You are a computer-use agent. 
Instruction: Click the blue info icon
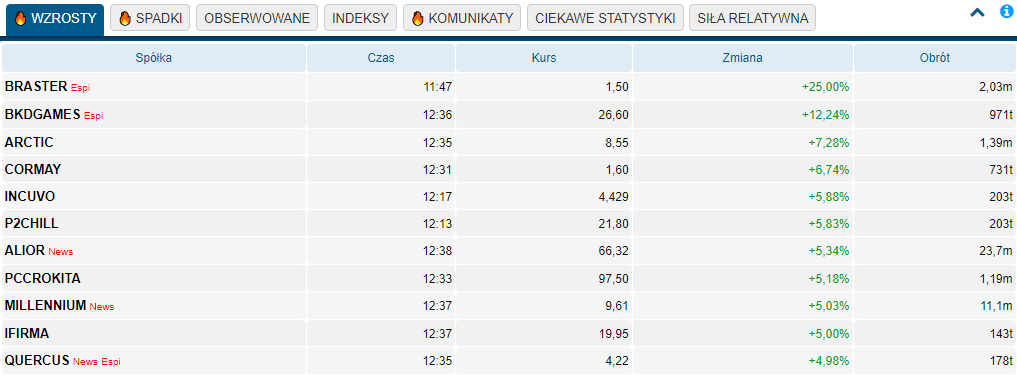point(1006,12)
